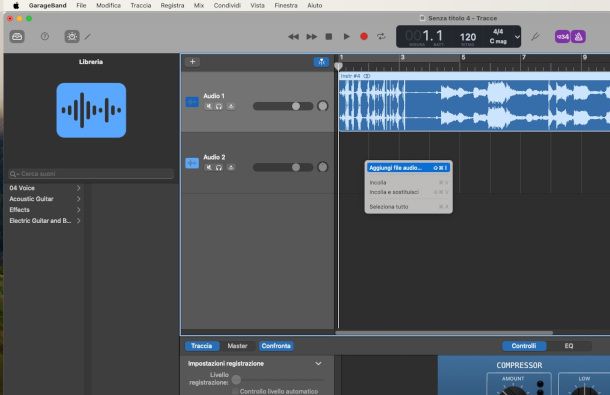
Task: Start recording with the red Record button
Action: point(364,37)
